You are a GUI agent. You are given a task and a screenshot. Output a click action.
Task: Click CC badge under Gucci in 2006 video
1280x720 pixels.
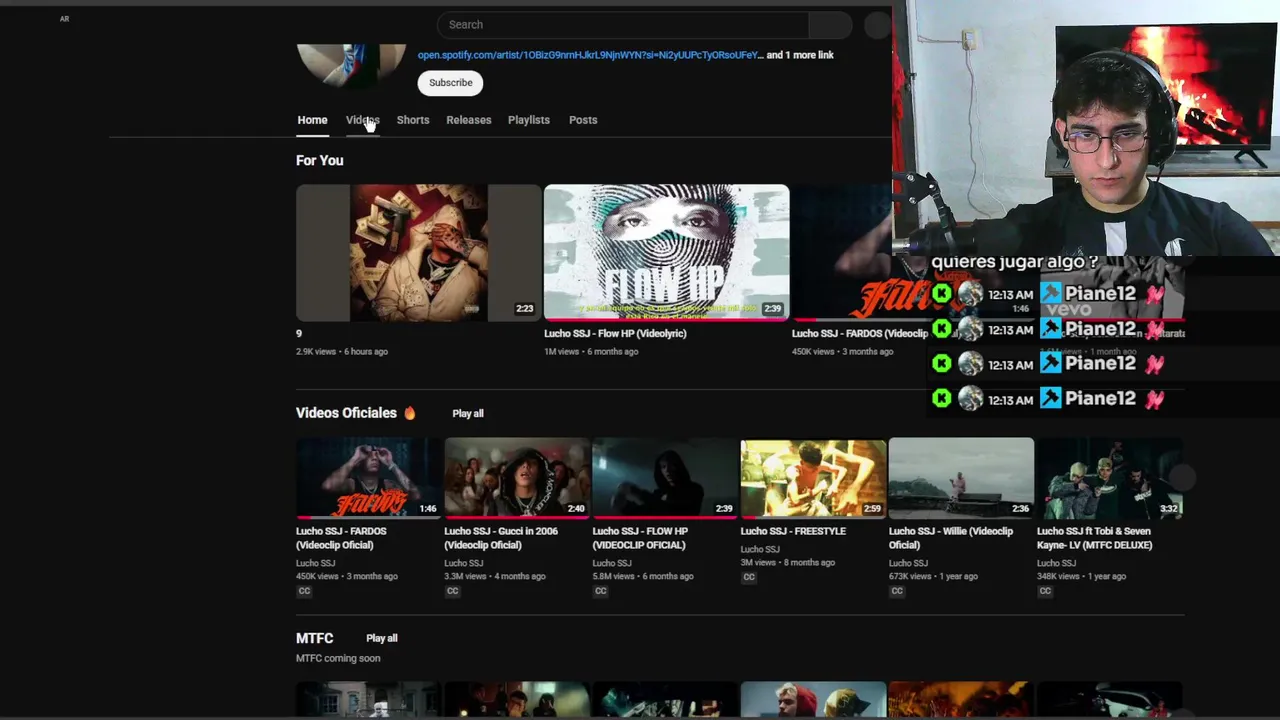pos(452,591)
